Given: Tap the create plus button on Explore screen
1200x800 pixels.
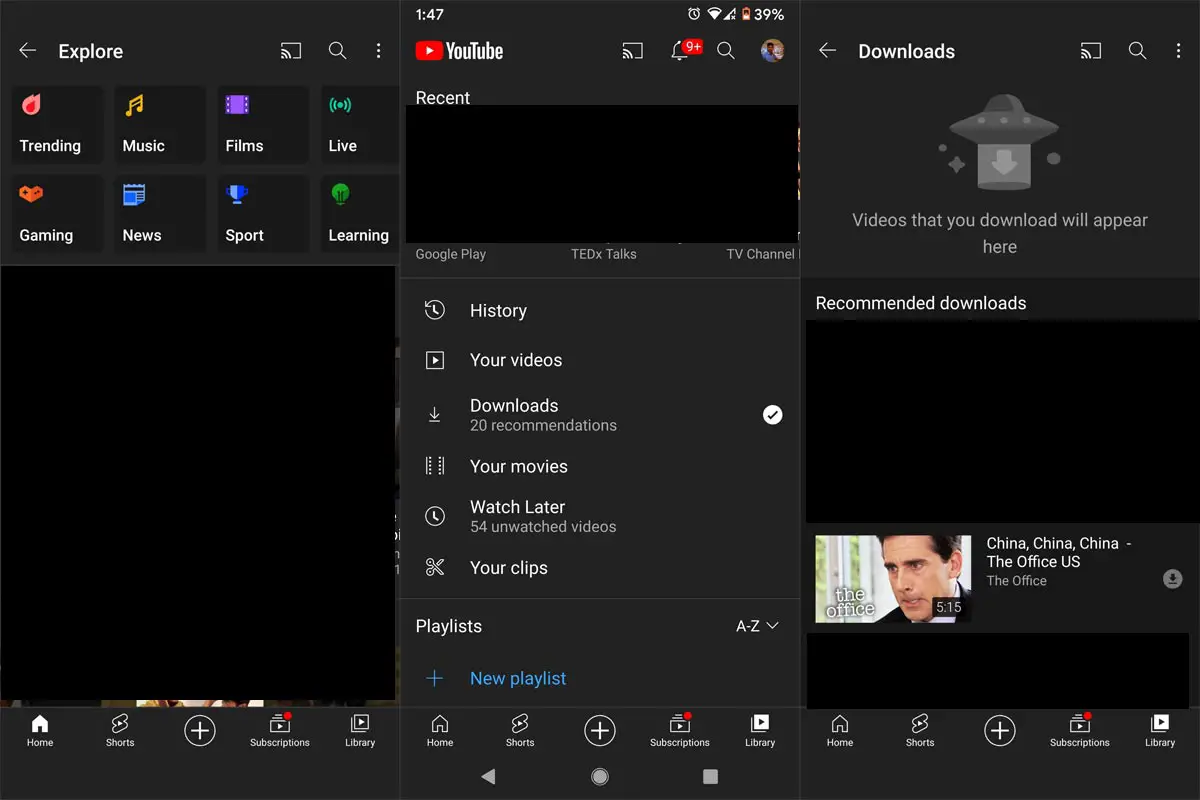Looking at the screenshot, I should pos(200,731).
